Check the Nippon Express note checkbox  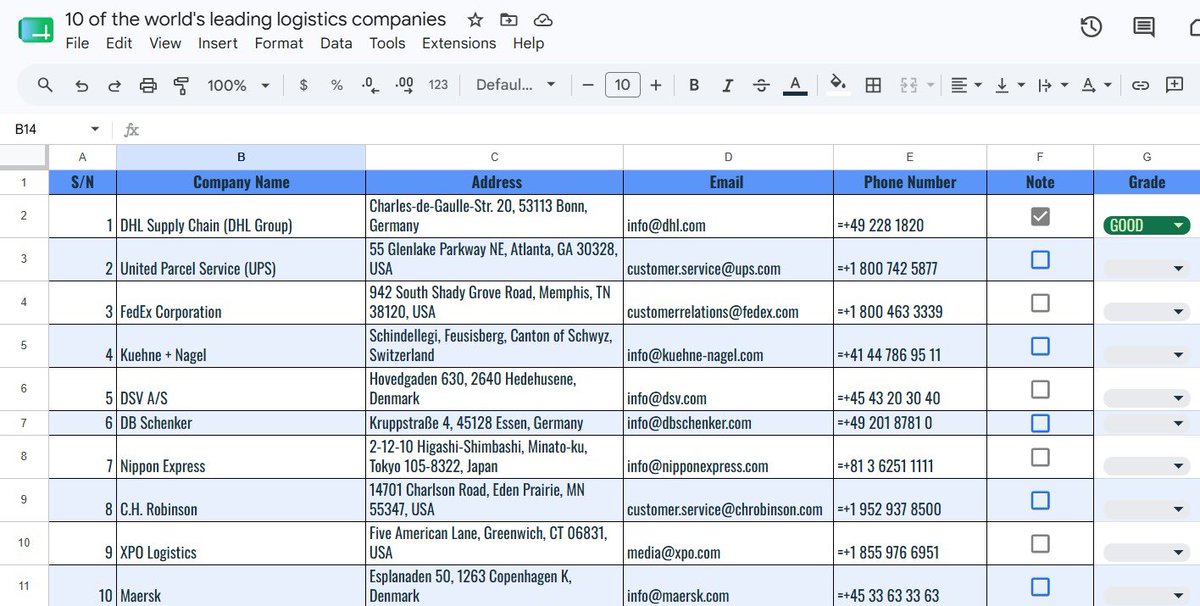click(x=1040, y=457)
